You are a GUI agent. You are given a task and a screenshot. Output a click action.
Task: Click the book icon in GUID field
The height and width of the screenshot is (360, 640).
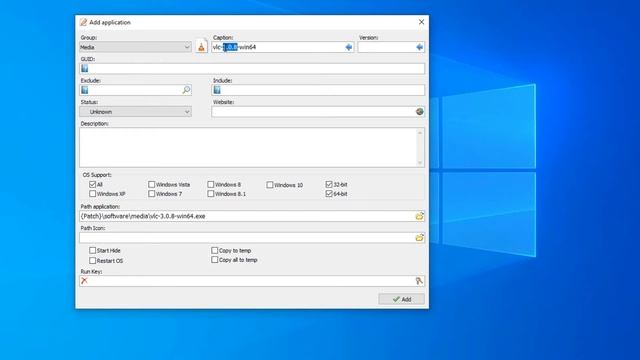tap(85, 69)
